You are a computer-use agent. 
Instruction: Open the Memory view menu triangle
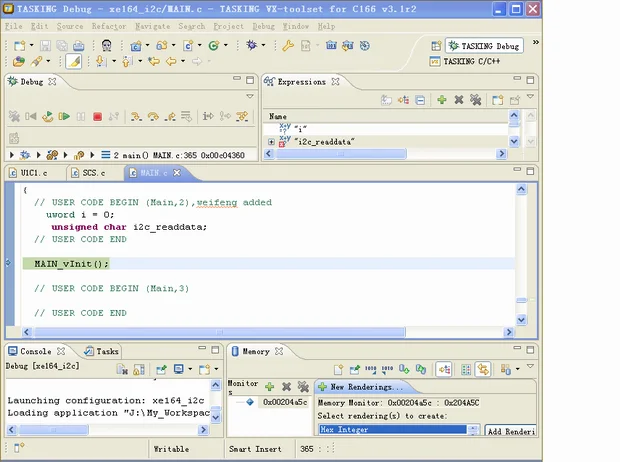pyautogui.click(x=530, y=366)
